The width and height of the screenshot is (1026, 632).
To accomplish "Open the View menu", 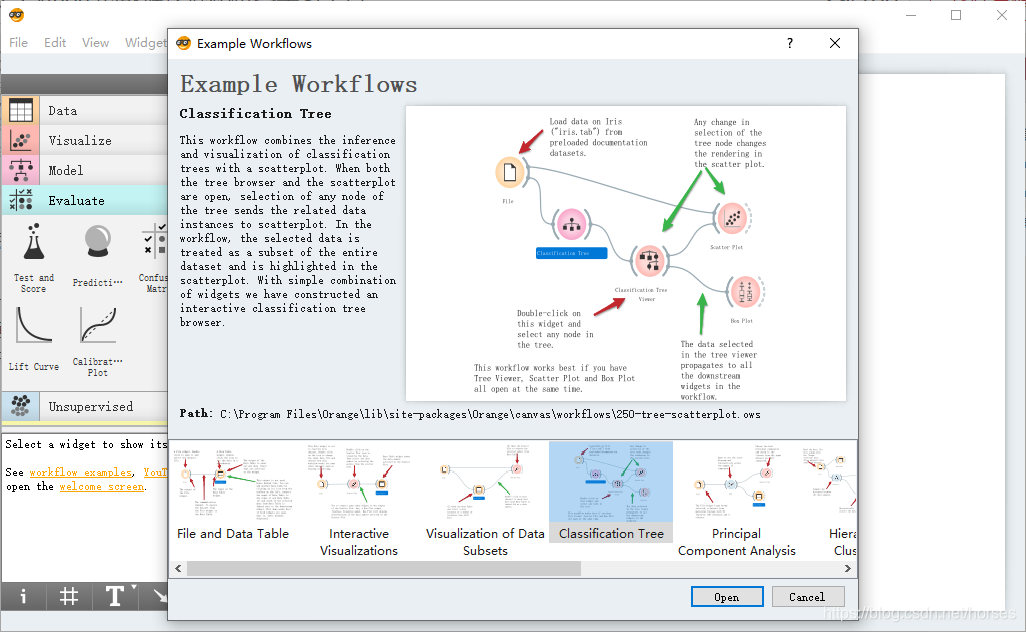I will coord(96,43).
